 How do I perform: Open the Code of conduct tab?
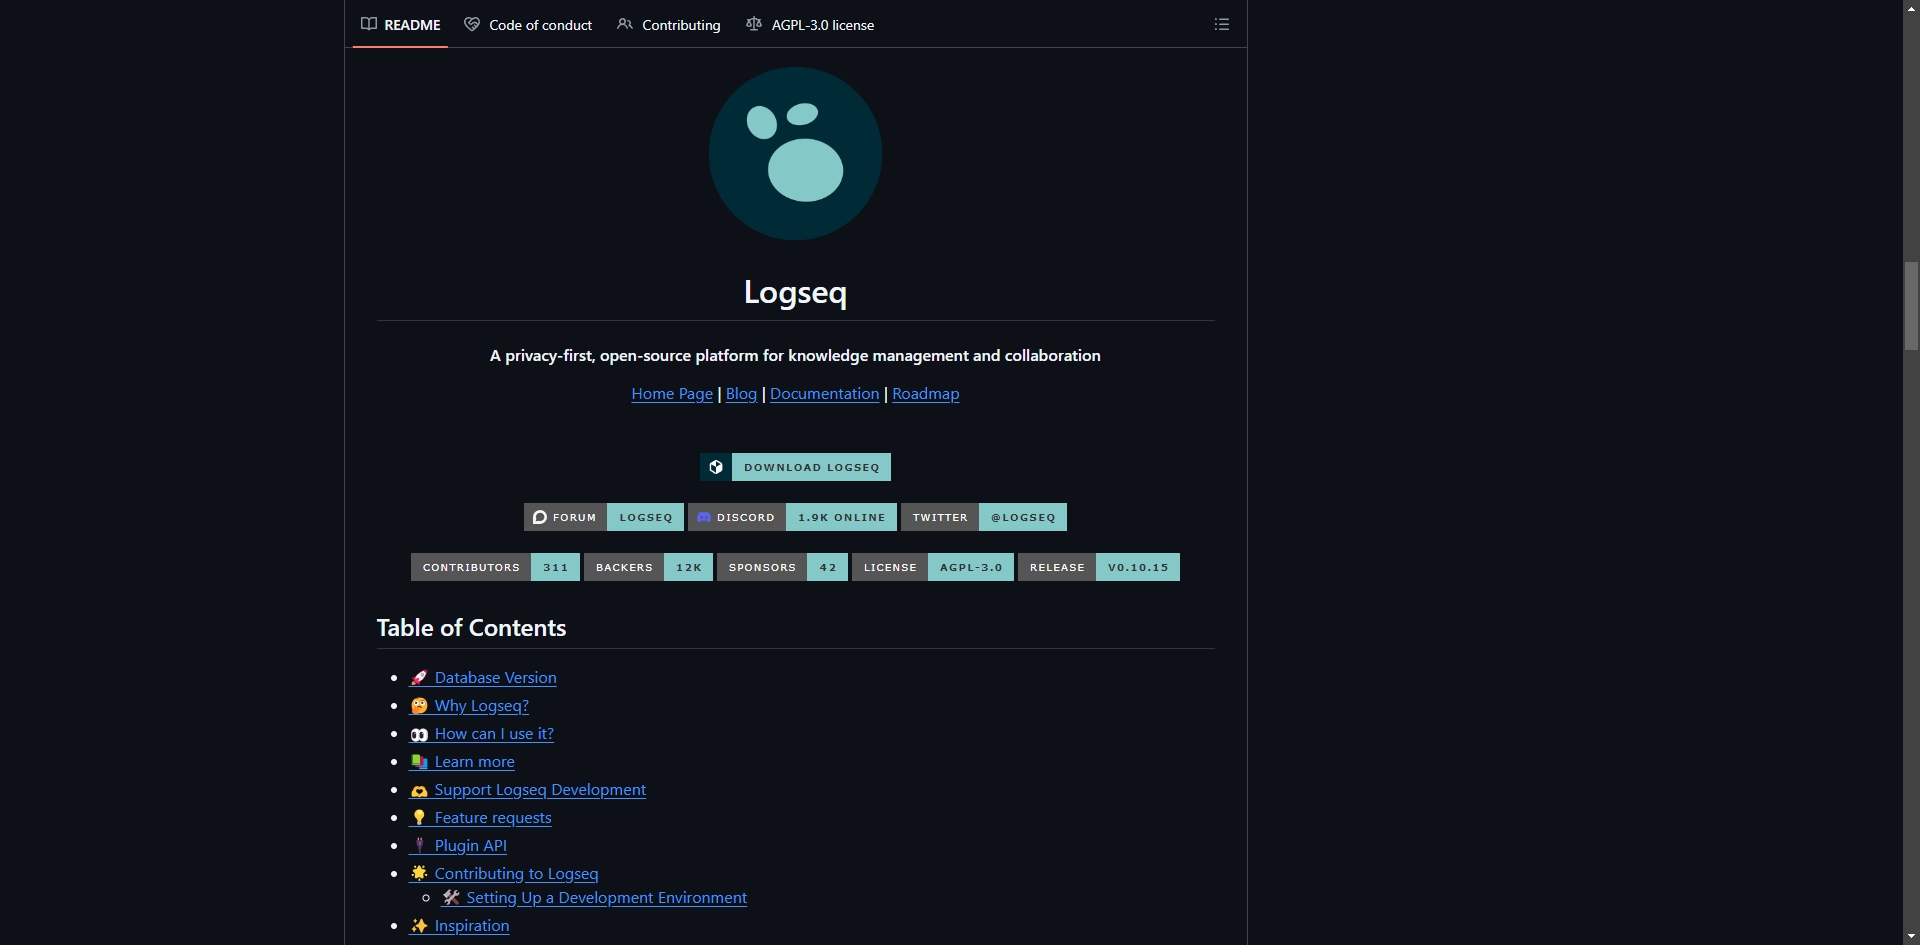tap(528, 24)
